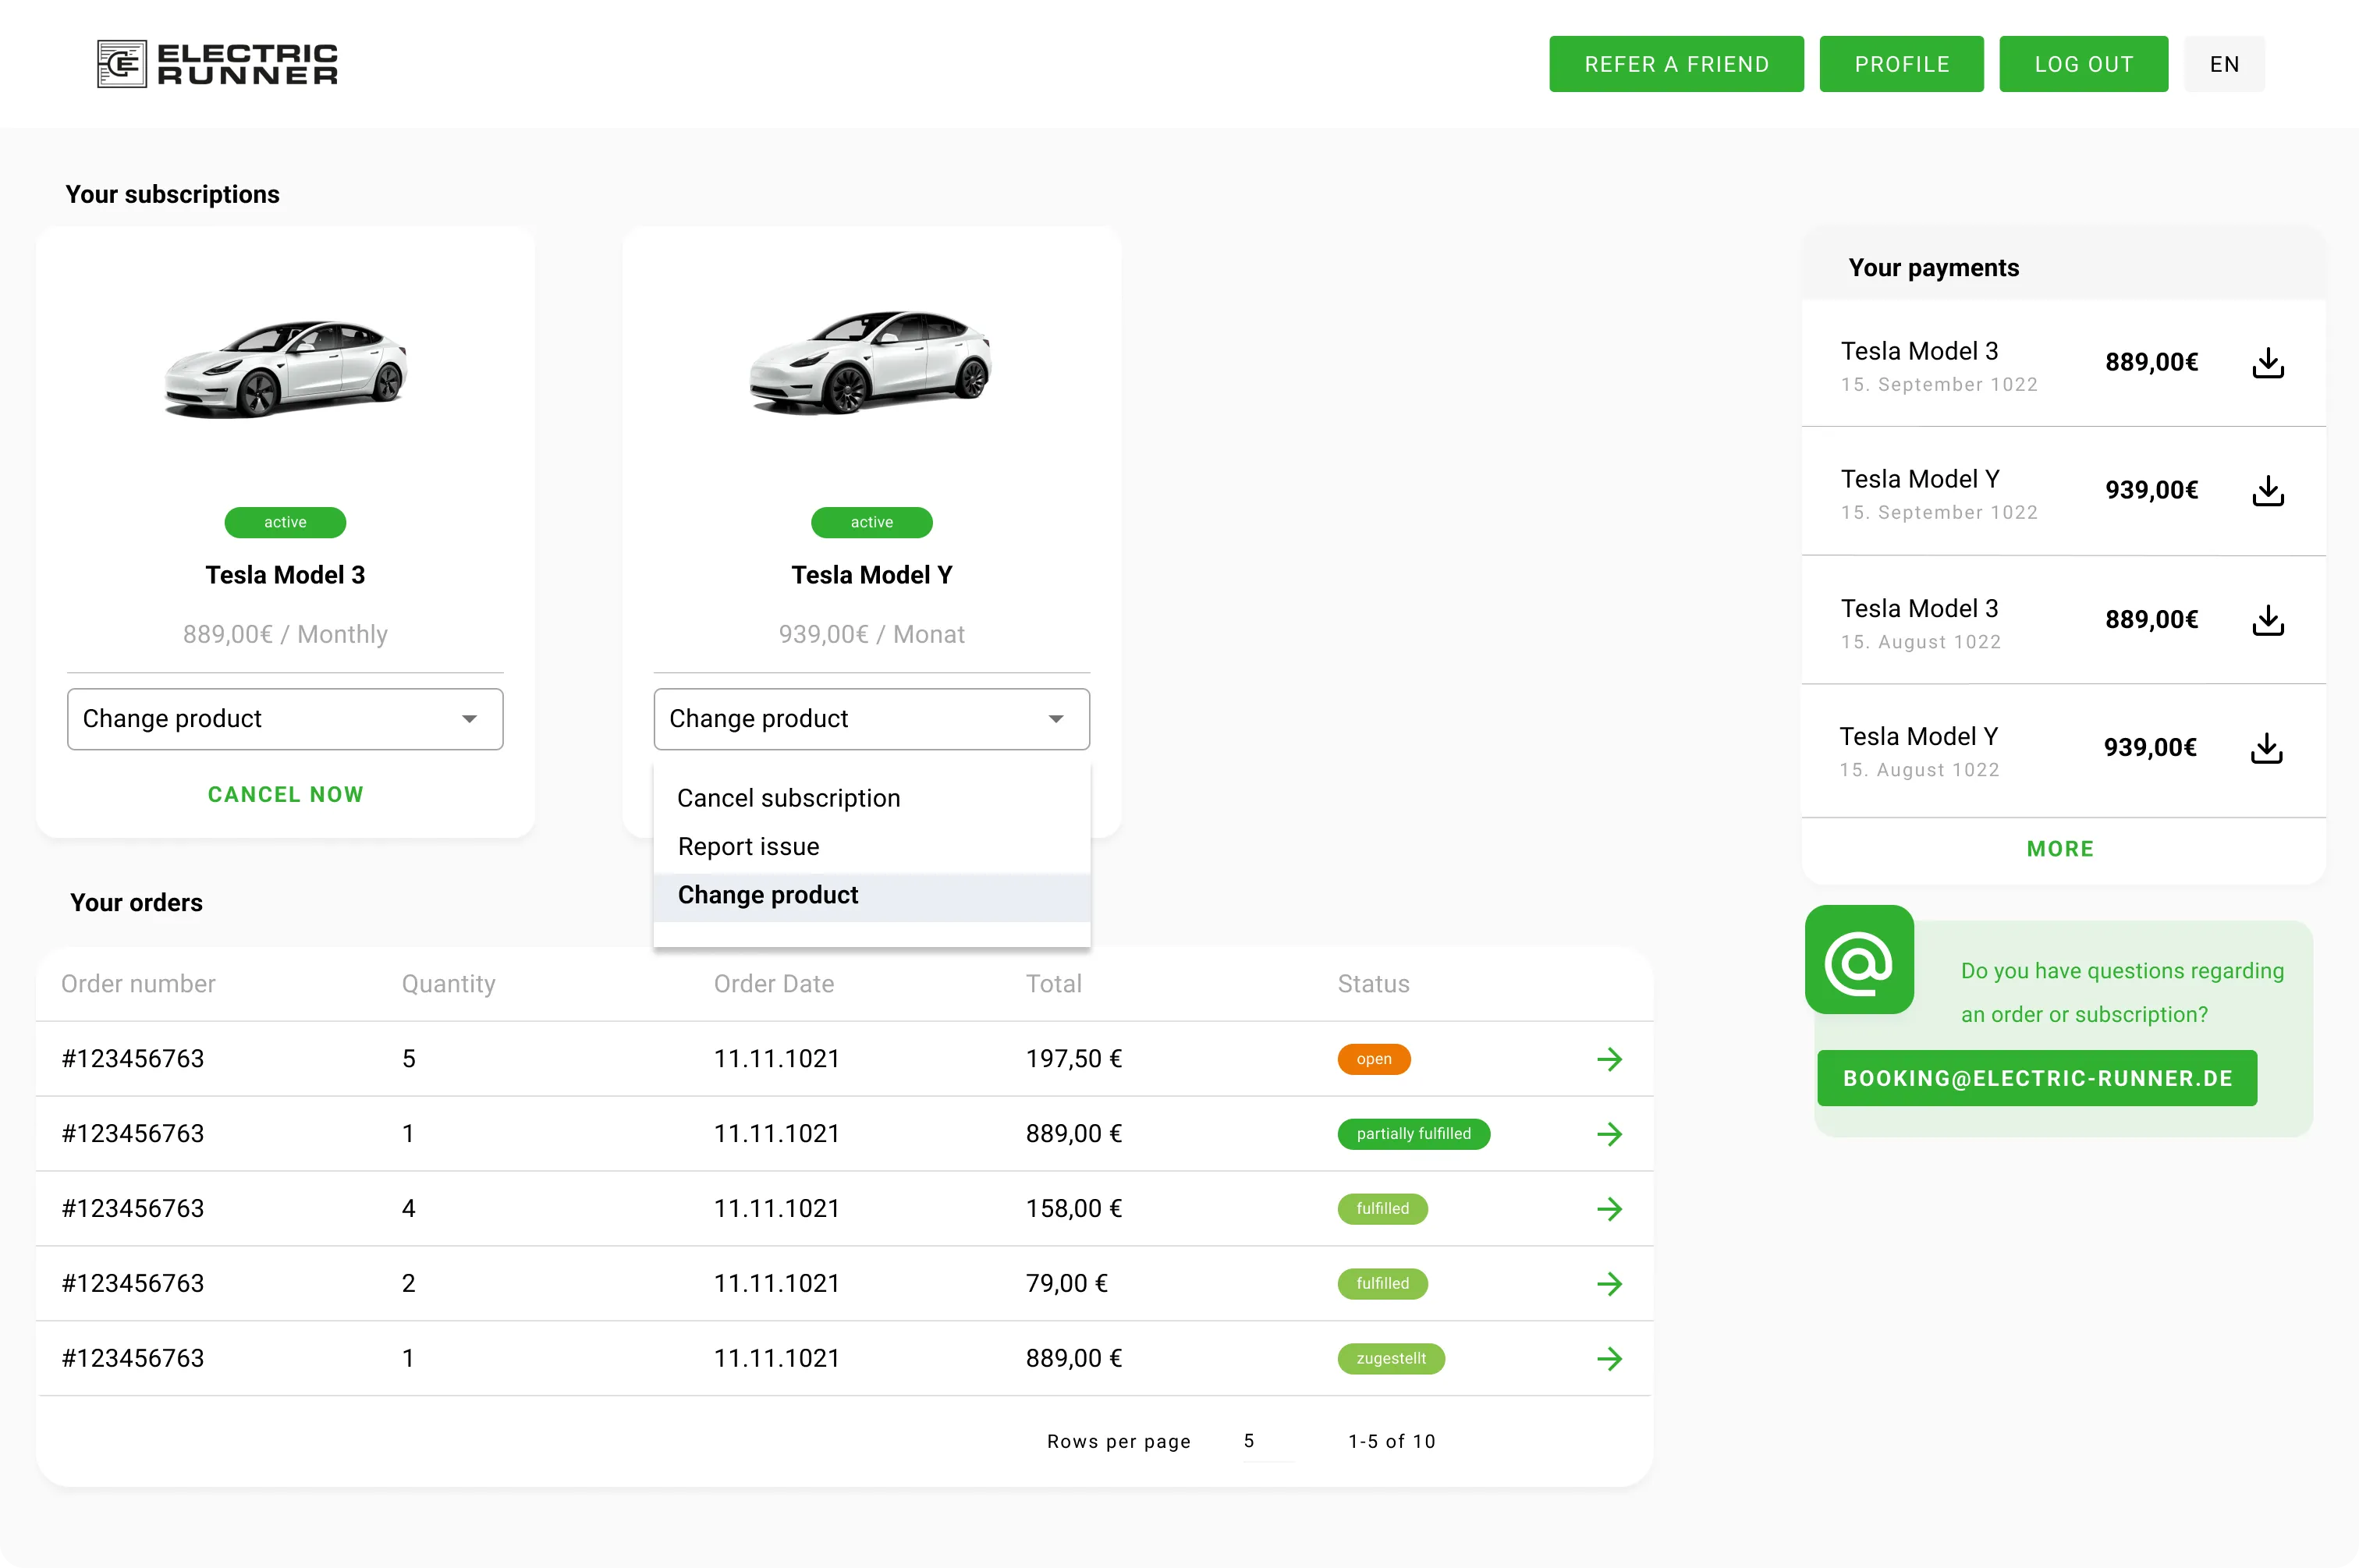Image resolution: width=2359 pixels, height=1568 pixels.
Task: Click Cancel Now on Tesla Model 3
Action: (x=285, y=794)
